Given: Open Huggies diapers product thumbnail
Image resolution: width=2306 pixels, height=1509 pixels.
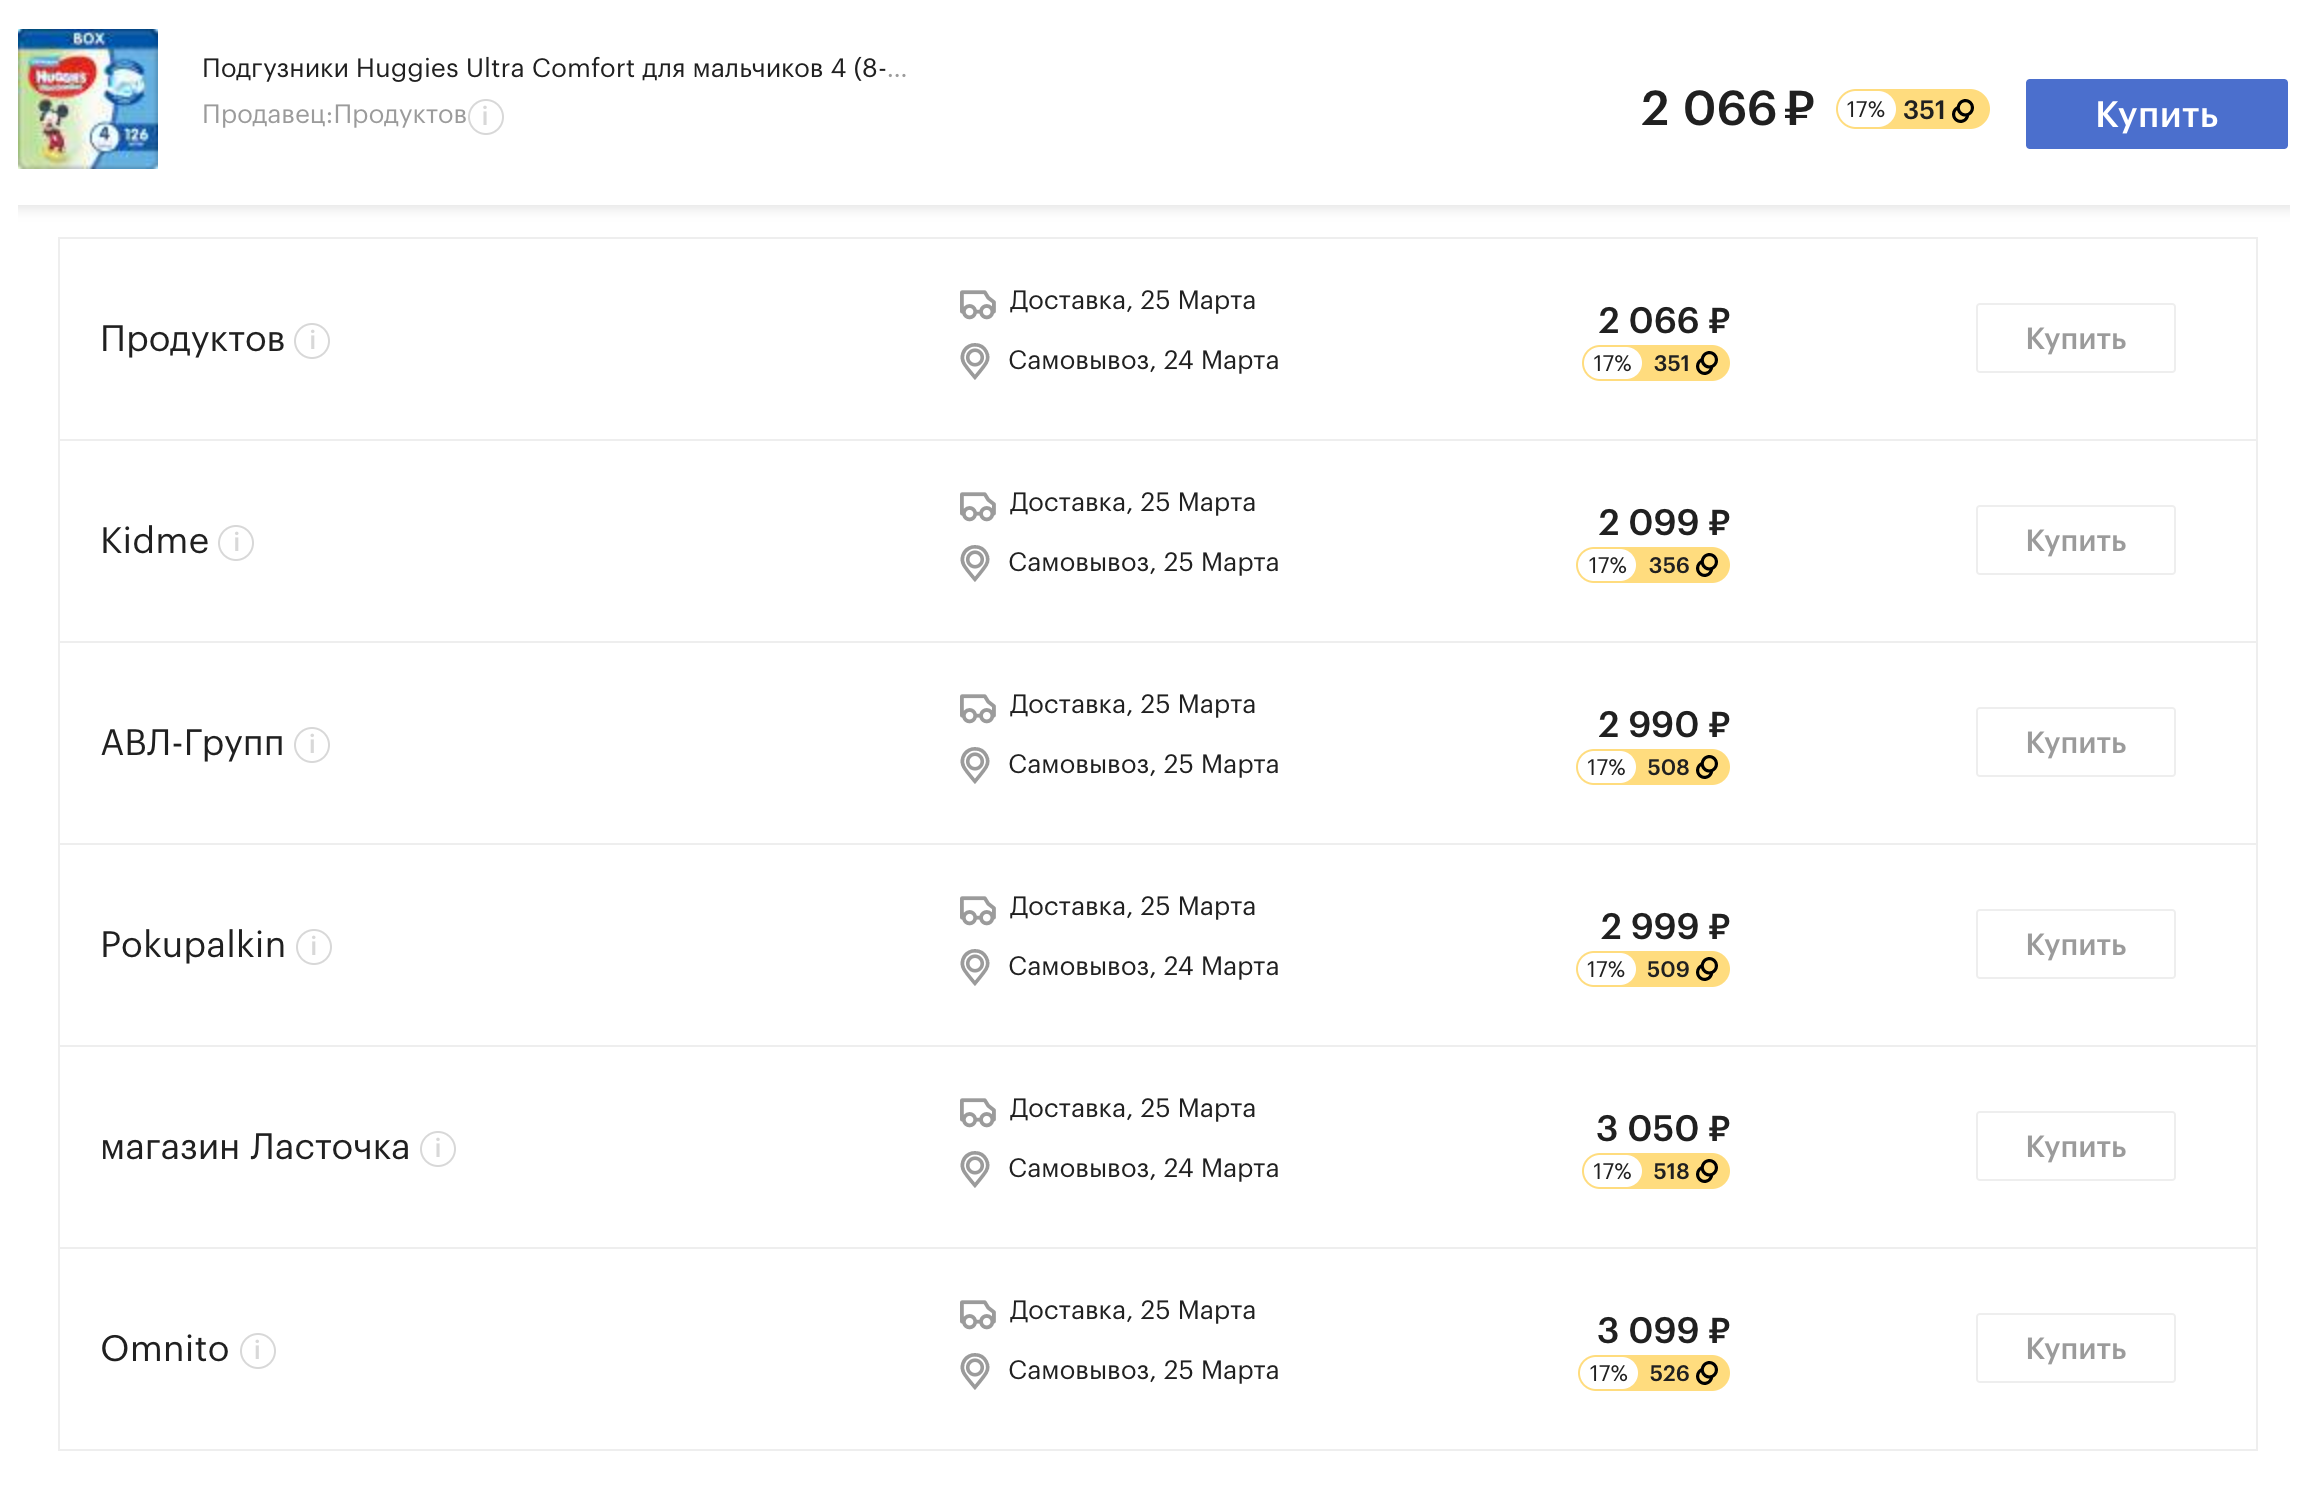Looking at the screenshot, I should click(88, 99).
